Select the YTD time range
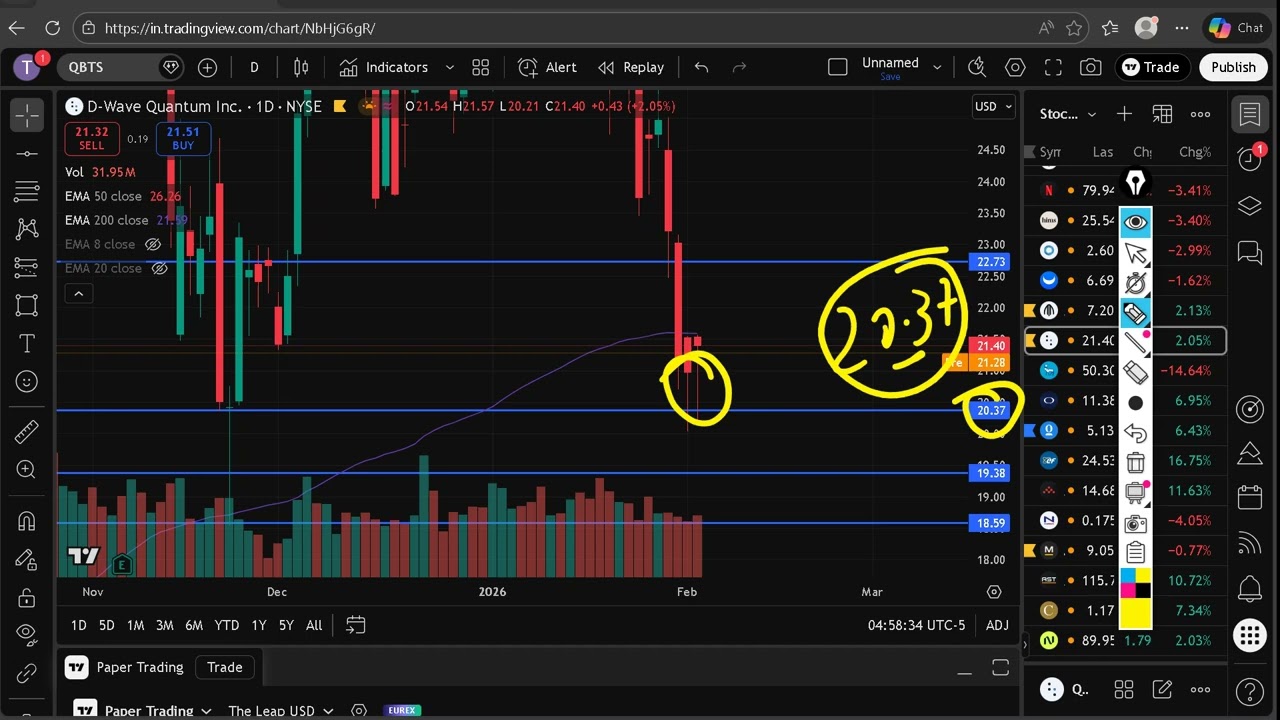The width and height of the screenshot is (1280, 720). 227,625
